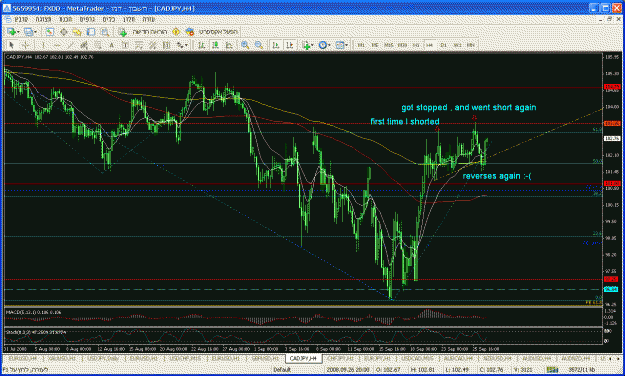Select the Trendline drawing tool
The width and height of the screenshot is (625, 376).
click(x=71, y=45)
